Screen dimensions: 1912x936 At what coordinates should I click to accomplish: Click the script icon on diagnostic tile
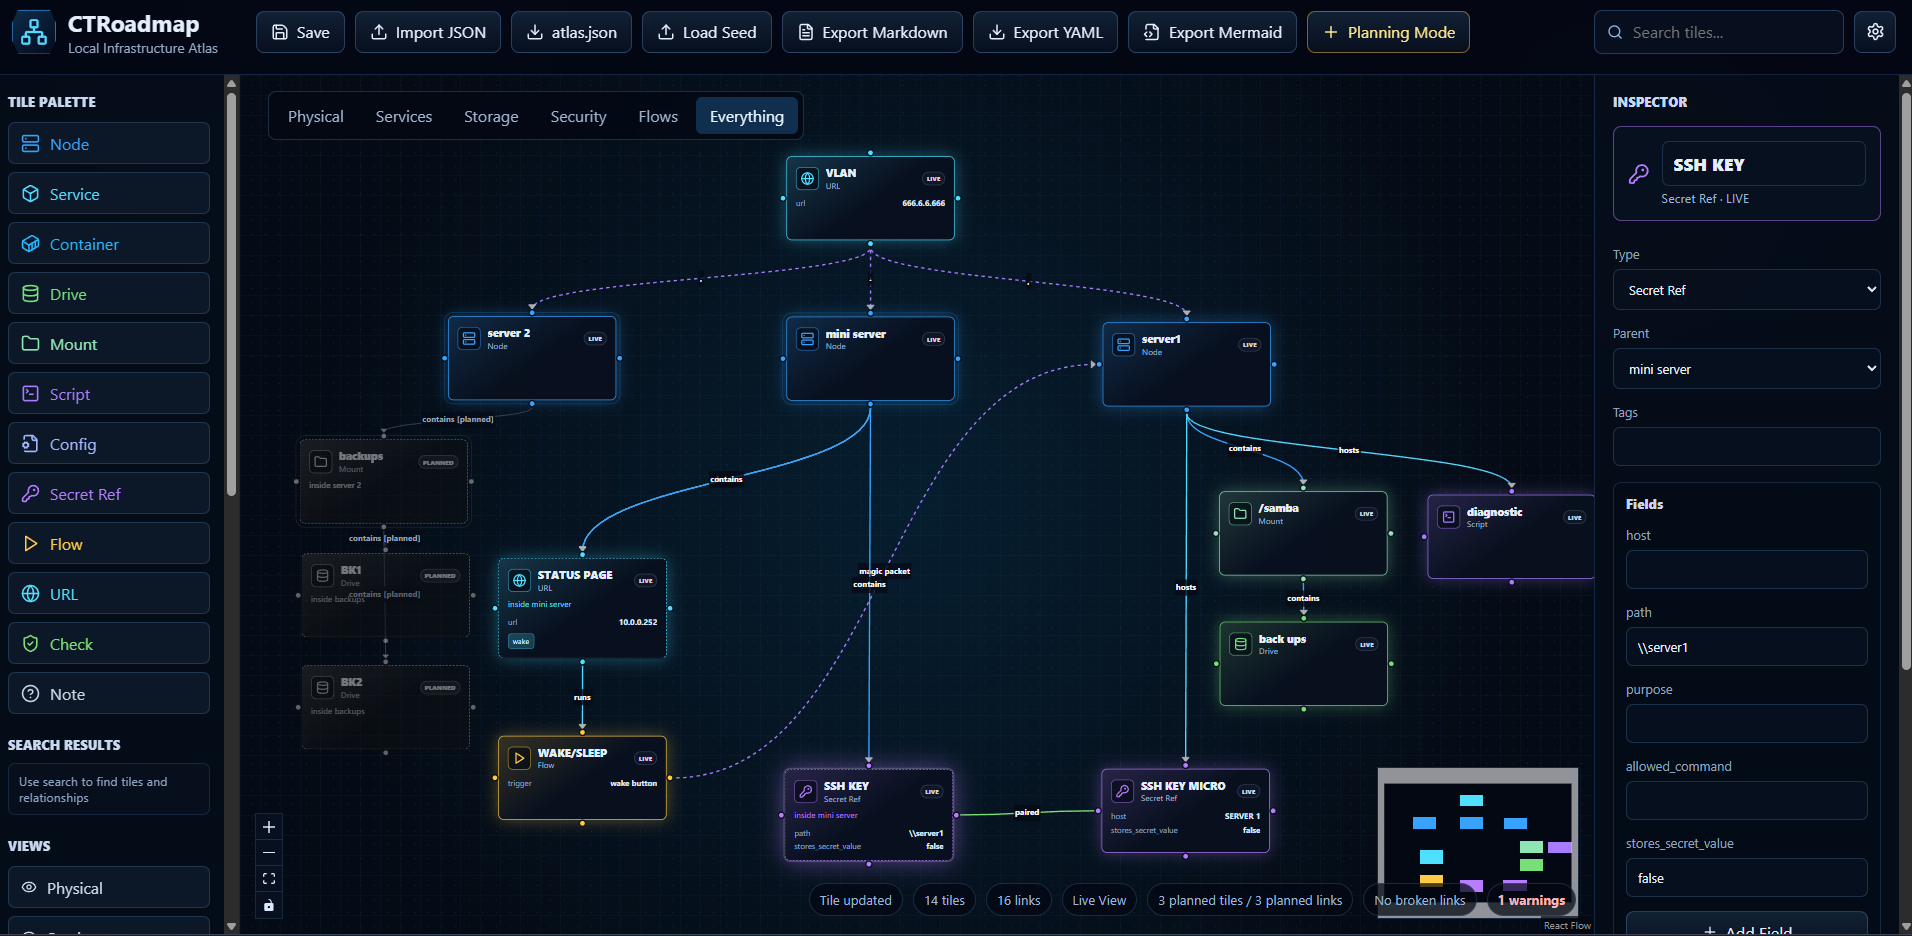coord(1448,517)
